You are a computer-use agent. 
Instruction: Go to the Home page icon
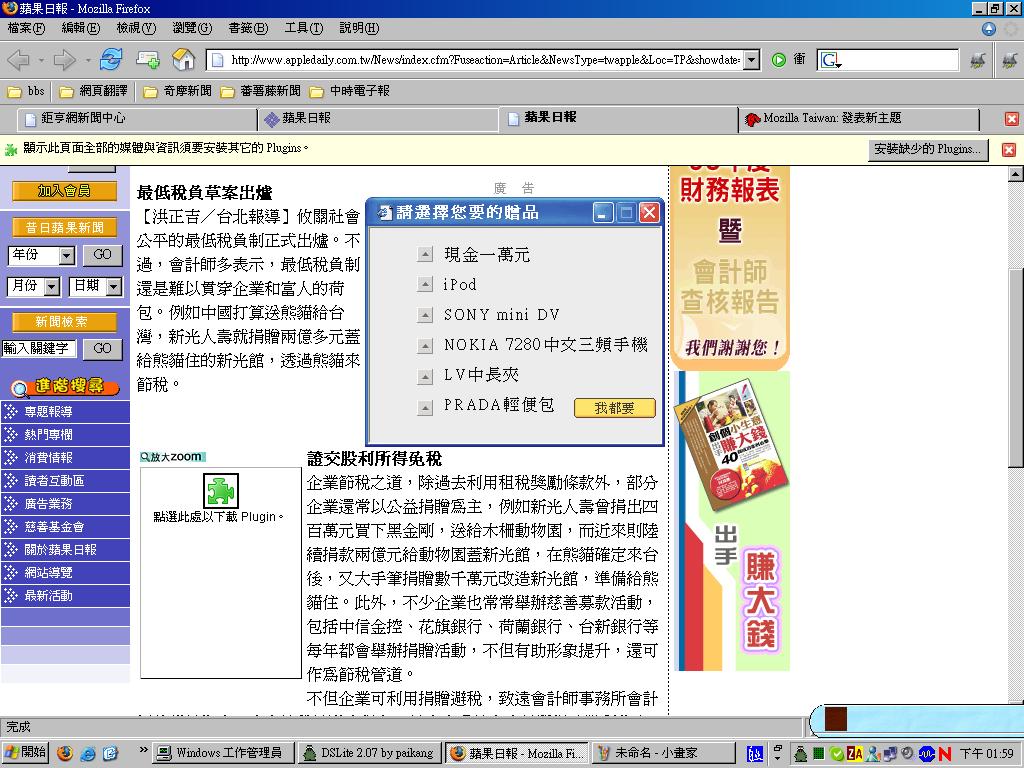(x=184, y=59)
